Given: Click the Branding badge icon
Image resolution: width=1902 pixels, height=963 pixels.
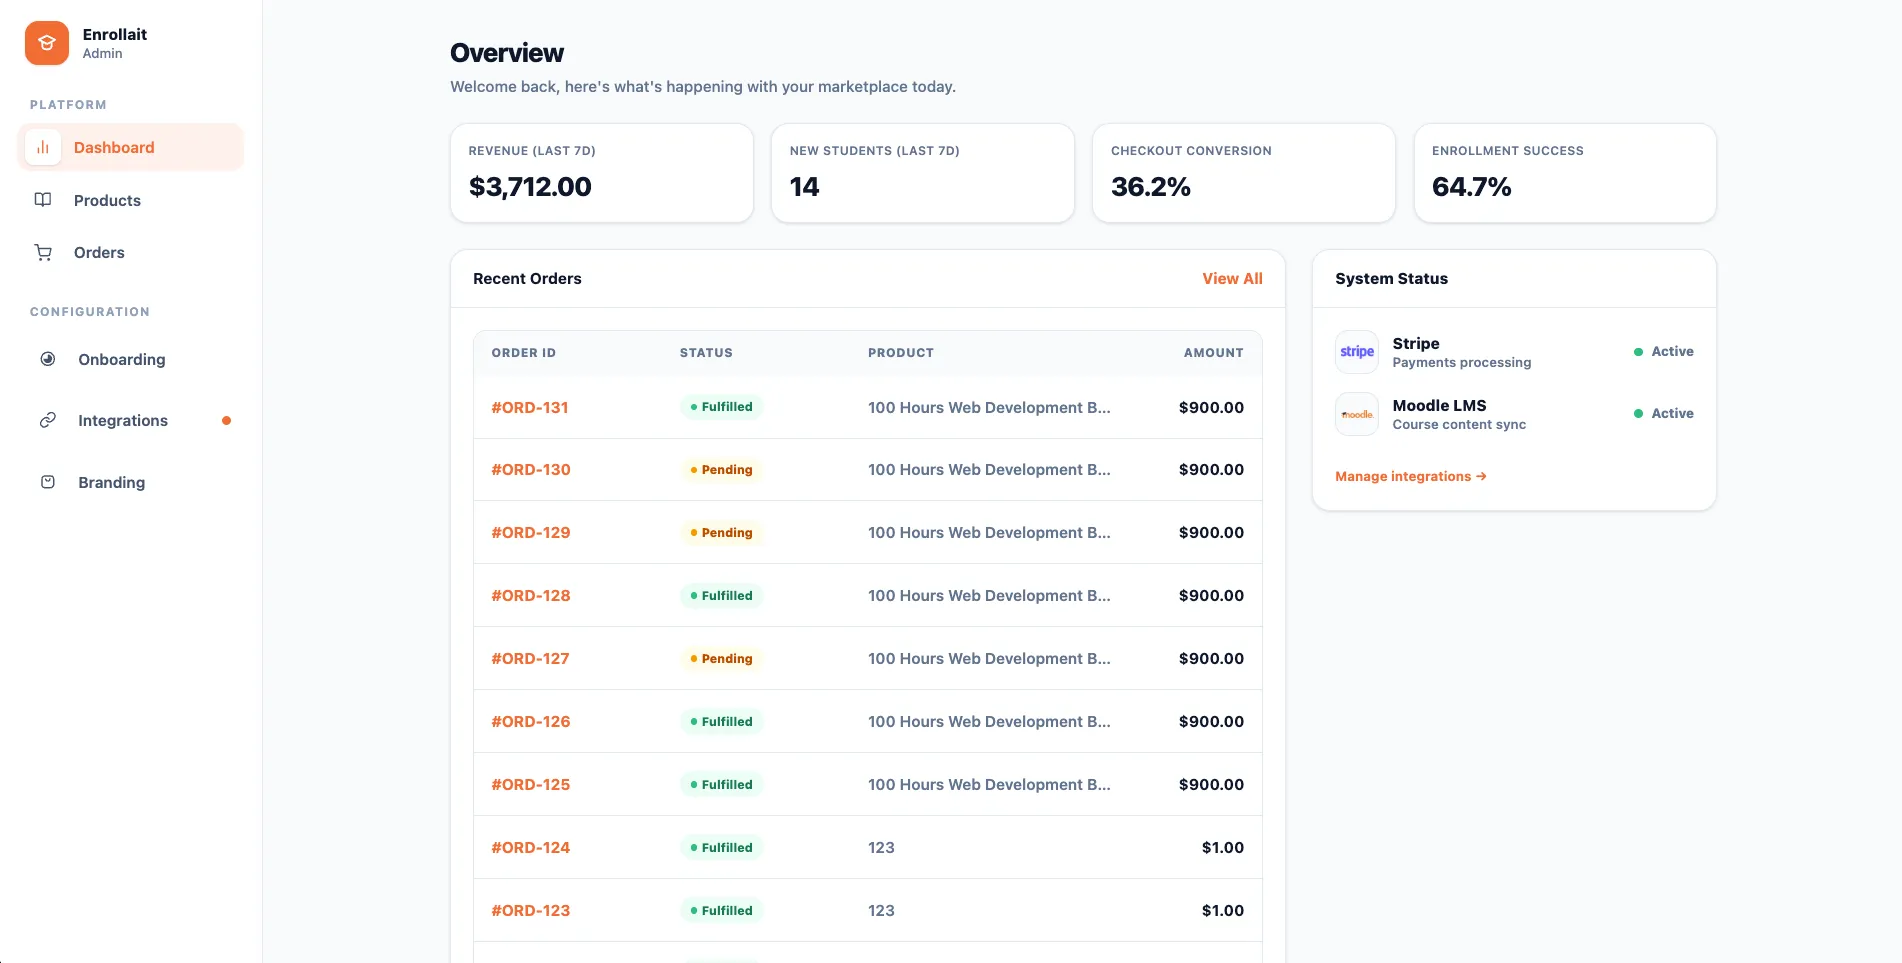Looking at the screenshot, I should tap(48, 481).
